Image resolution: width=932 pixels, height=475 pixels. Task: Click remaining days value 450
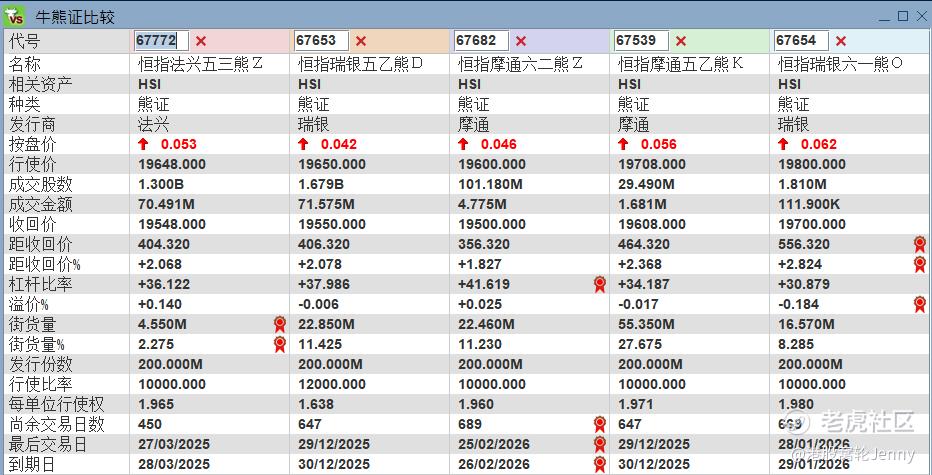(150, 424)
